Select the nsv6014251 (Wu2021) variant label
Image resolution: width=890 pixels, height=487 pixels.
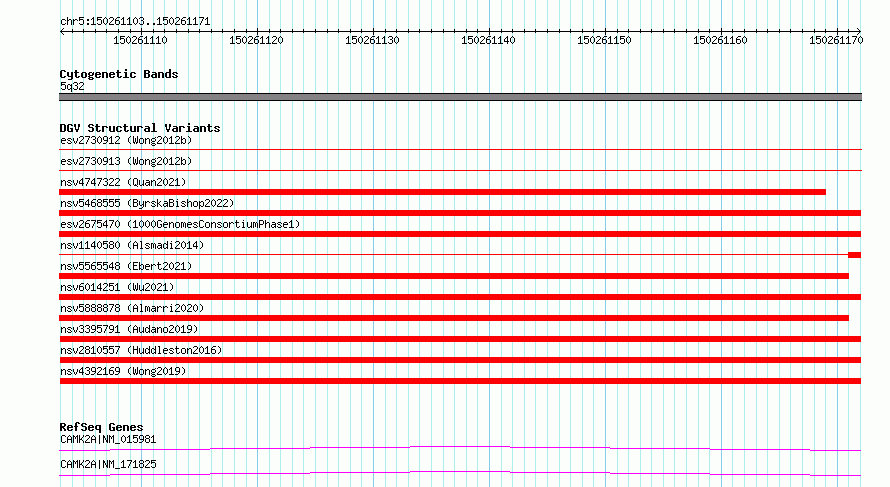[117, 287]
